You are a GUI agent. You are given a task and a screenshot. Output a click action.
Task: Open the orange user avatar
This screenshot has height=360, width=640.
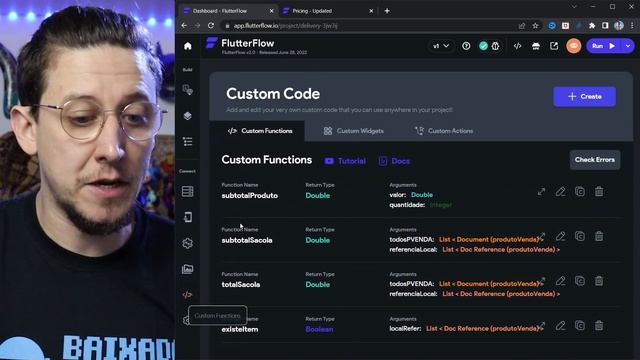[573, 46]
